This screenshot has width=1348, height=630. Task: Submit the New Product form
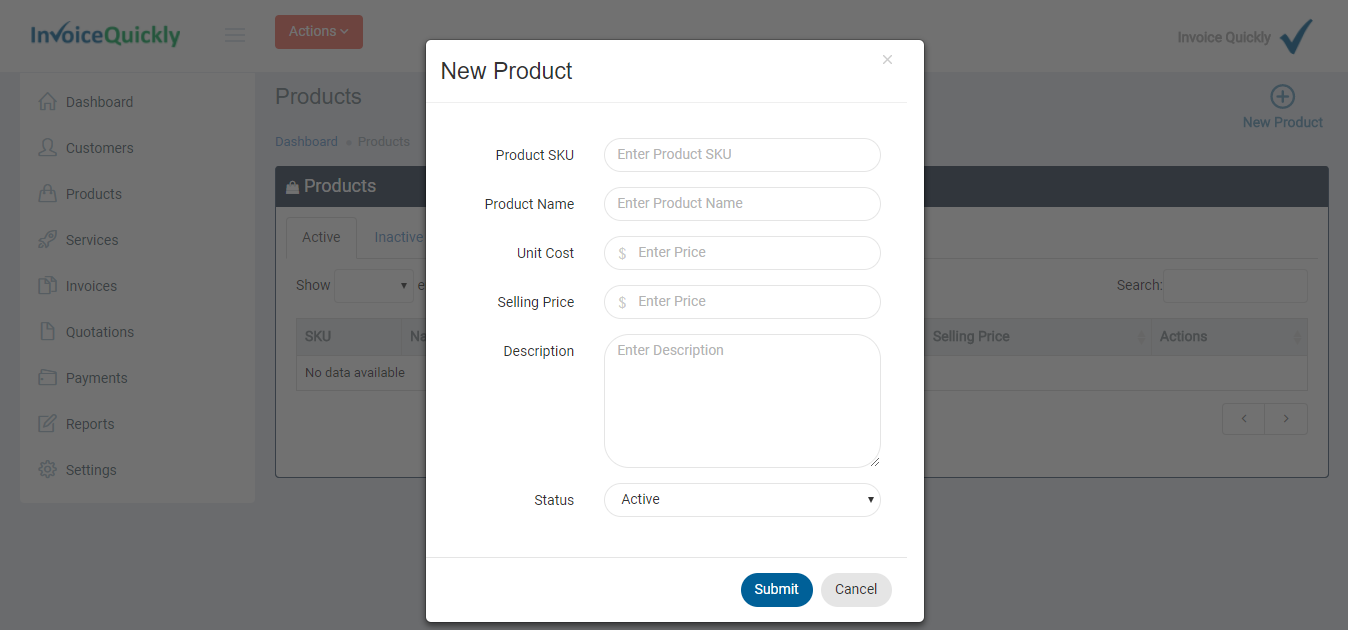click(x=776, y=590)
